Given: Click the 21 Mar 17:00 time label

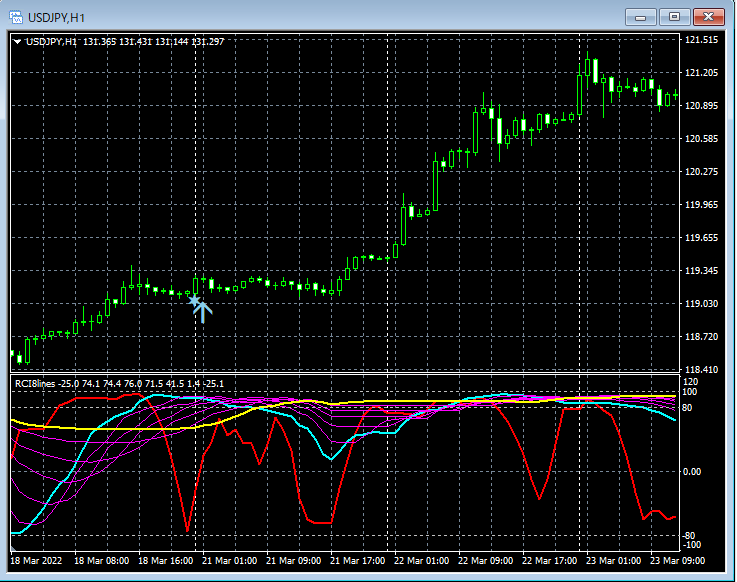Looking at the screenshot, I should point(359,561).
